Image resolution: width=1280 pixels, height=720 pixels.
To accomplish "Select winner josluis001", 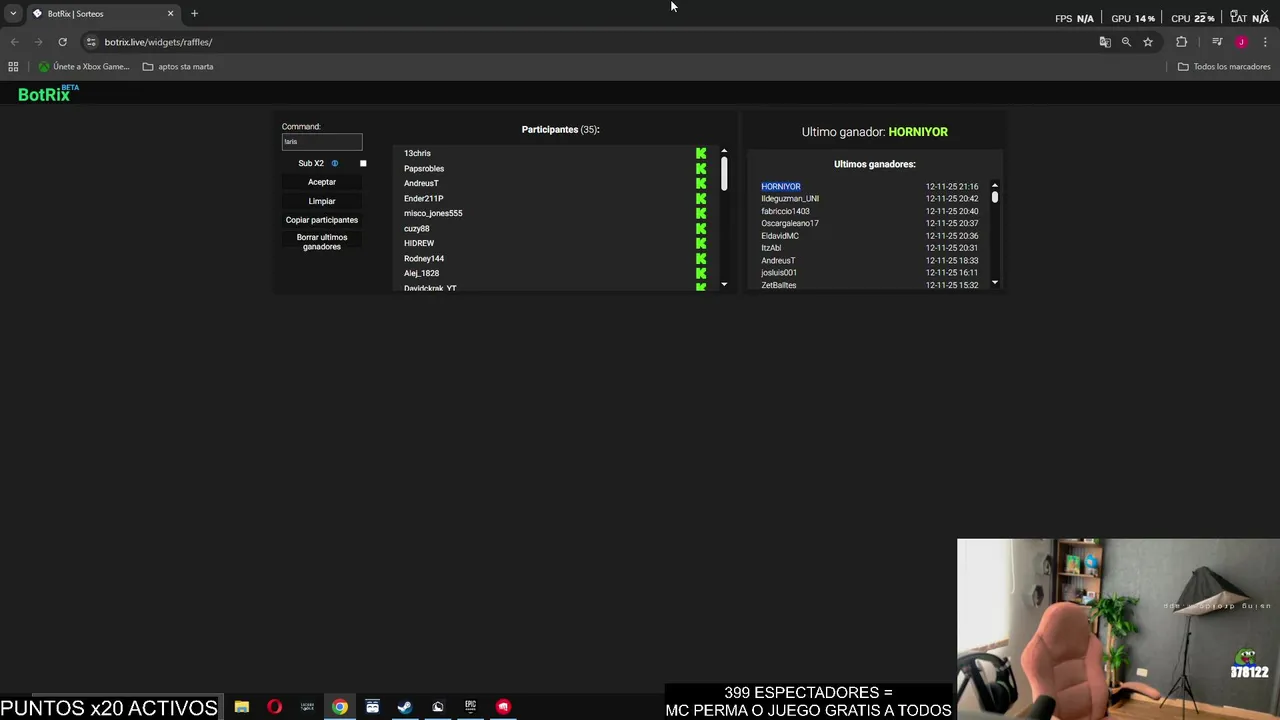I will tap(779, 272).
